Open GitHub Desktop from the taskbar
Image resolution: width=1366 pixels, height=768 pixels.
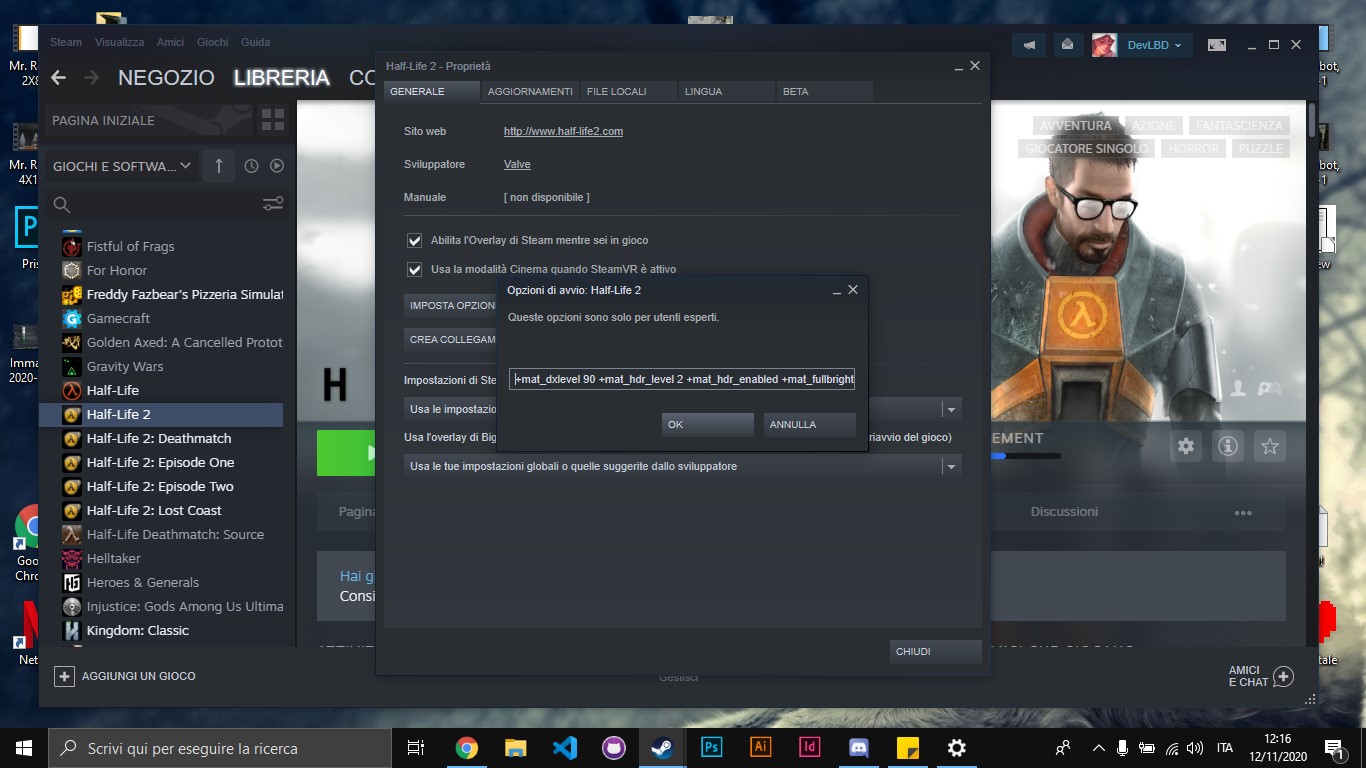coord(613,747)
